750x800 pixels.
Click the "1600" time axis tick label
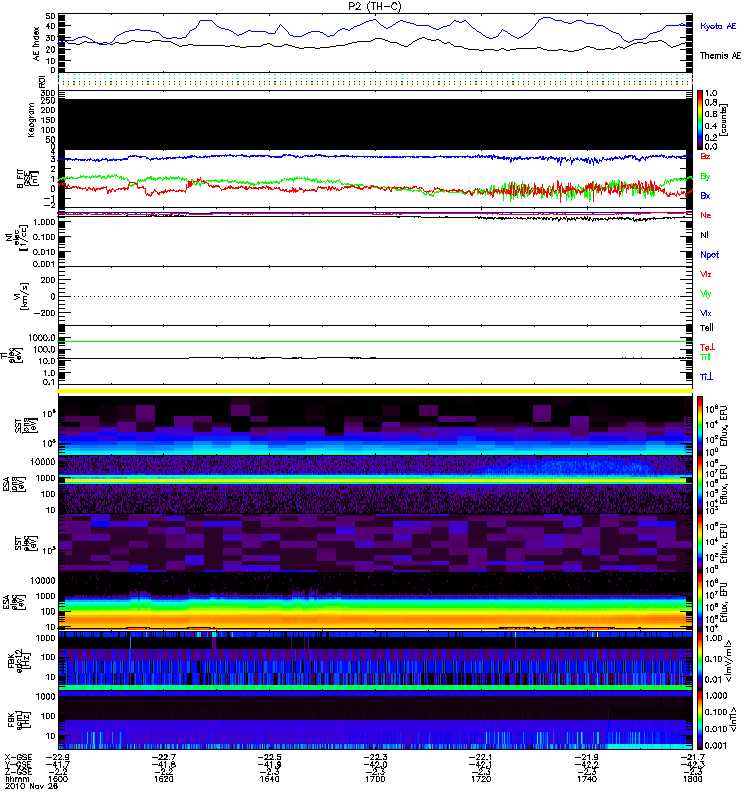point(58,779)
